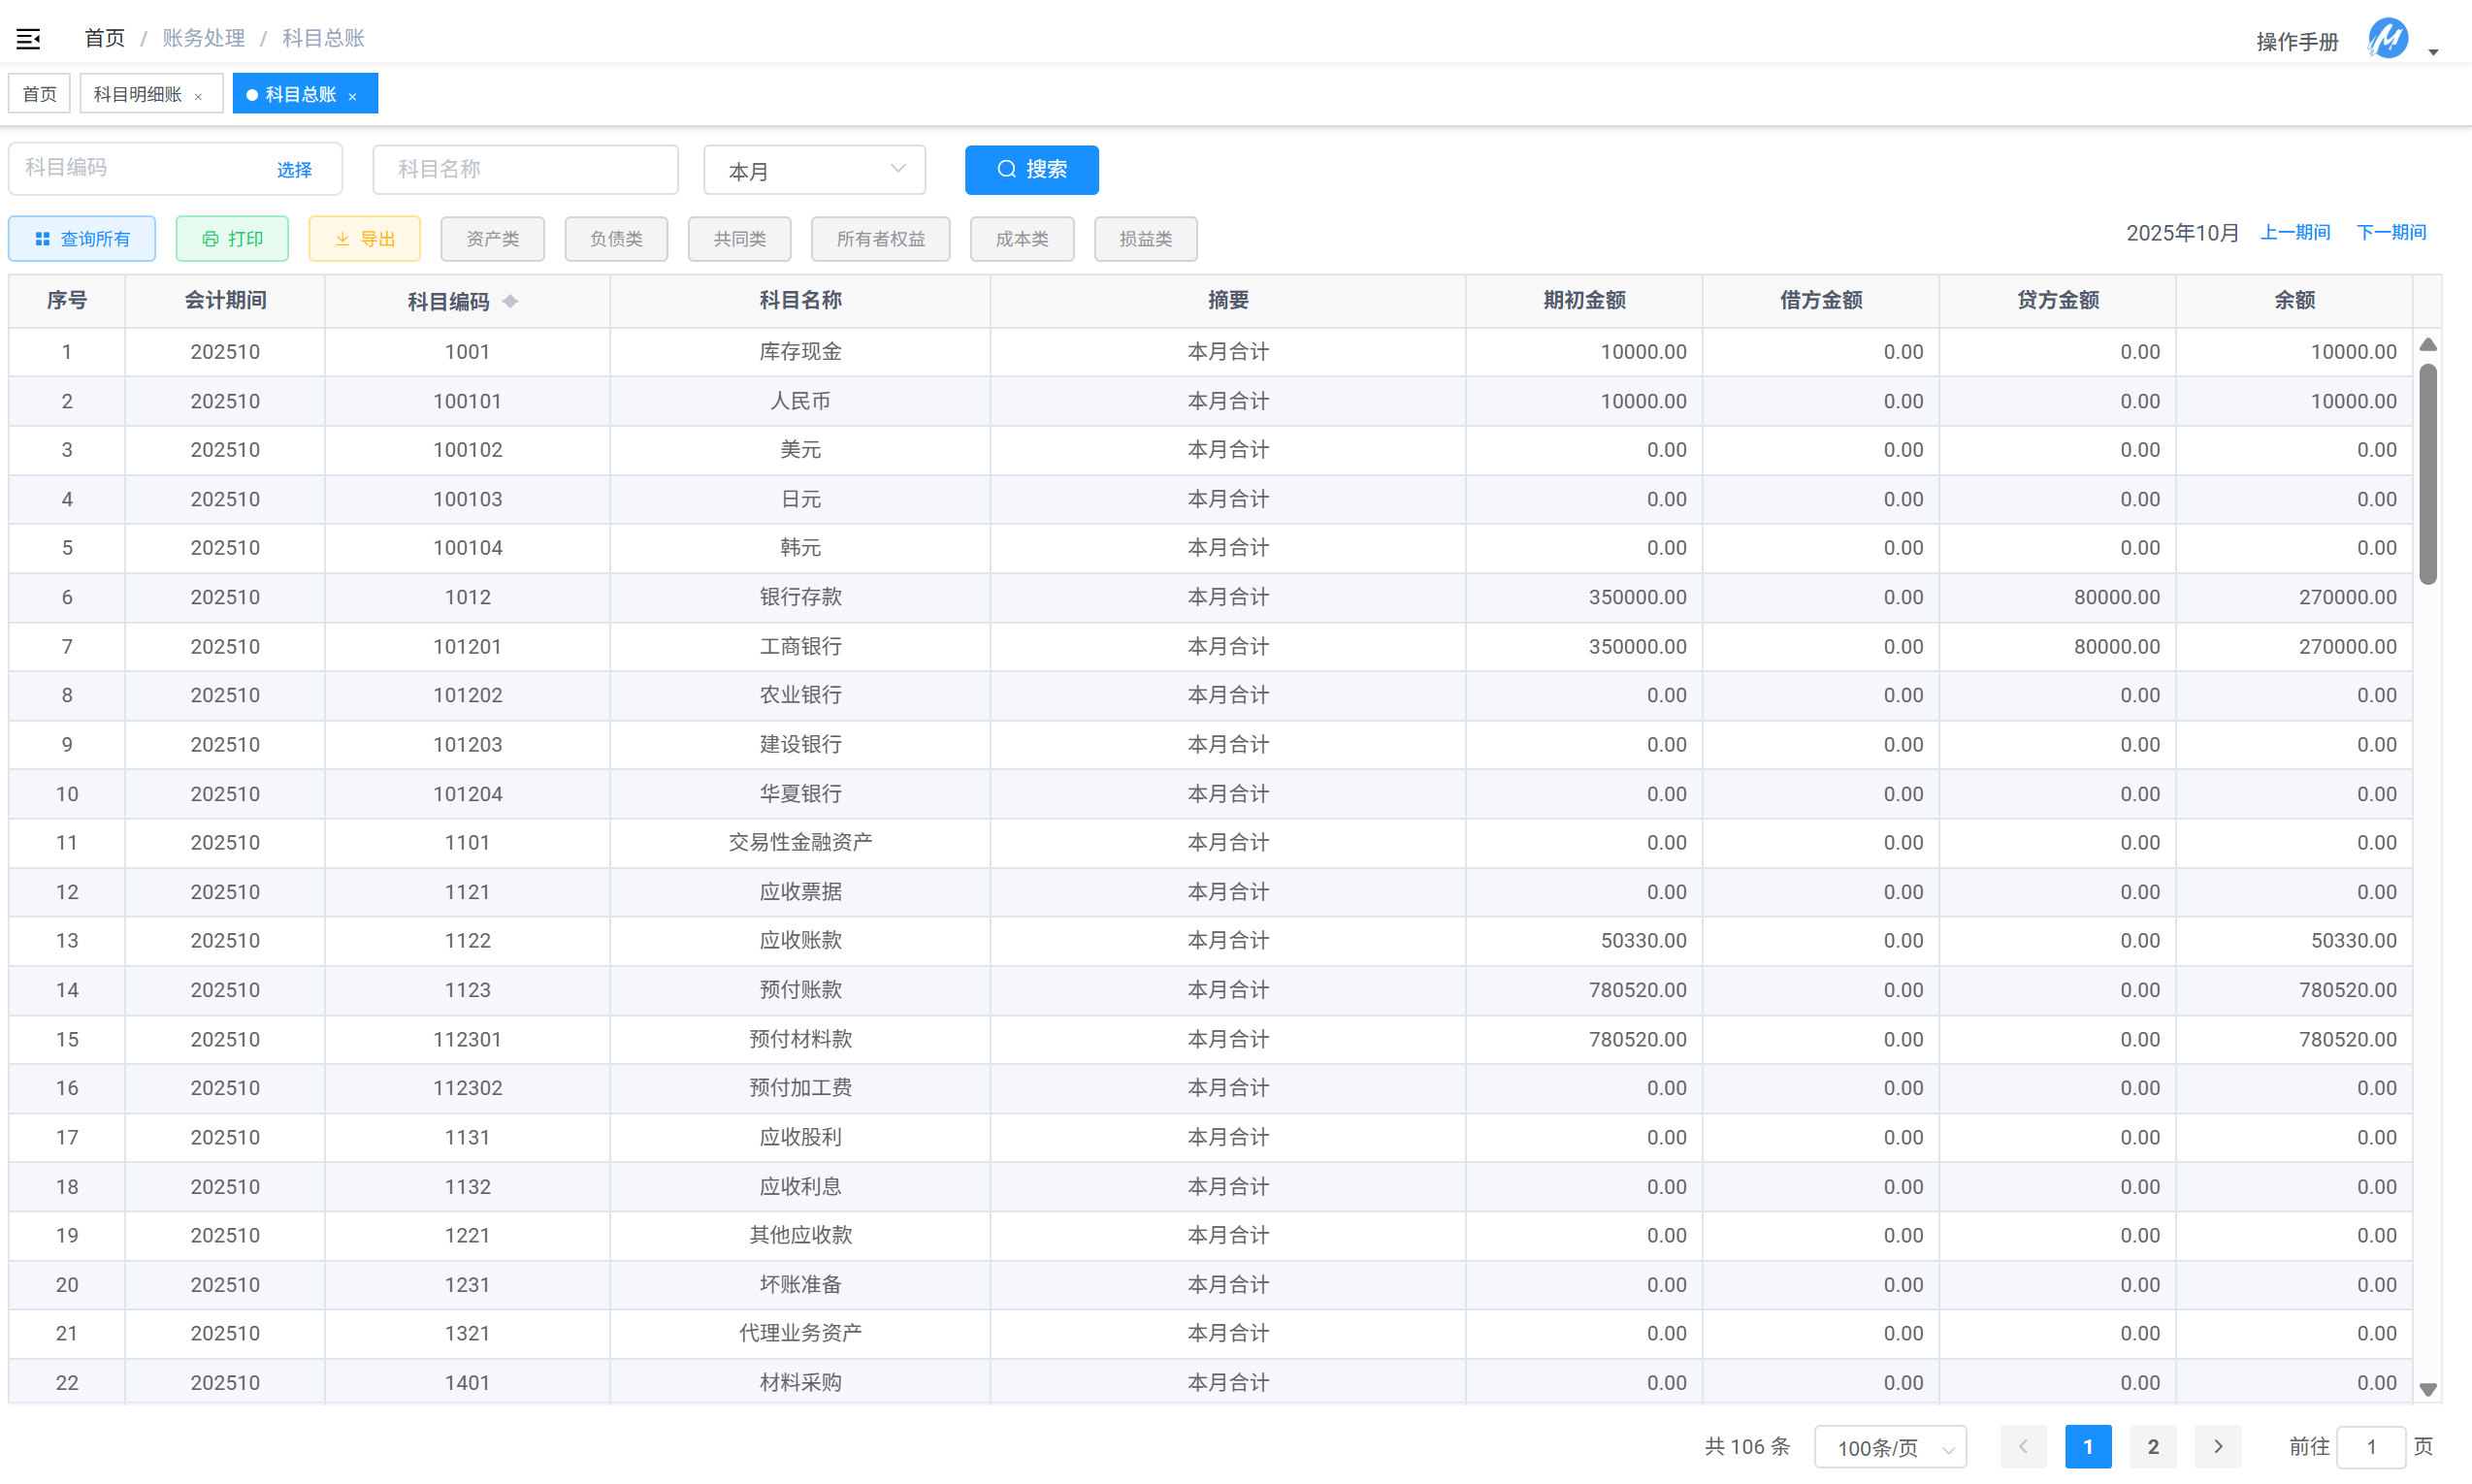Collapse the sidebar using the hamburger icon
Viewport: 2472px width, 1484px height.
coord(28,39)
